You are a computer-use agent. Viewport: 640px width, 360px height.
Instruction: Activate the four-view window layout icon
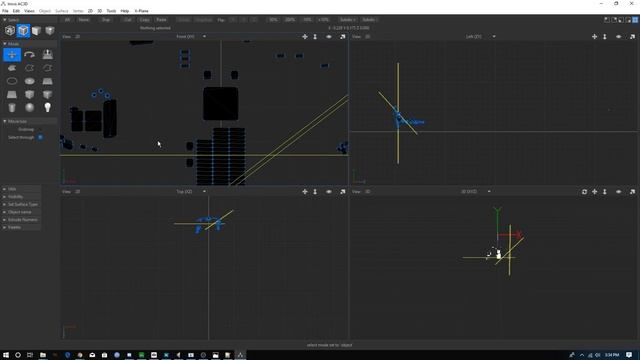click(x=635, y=20)
